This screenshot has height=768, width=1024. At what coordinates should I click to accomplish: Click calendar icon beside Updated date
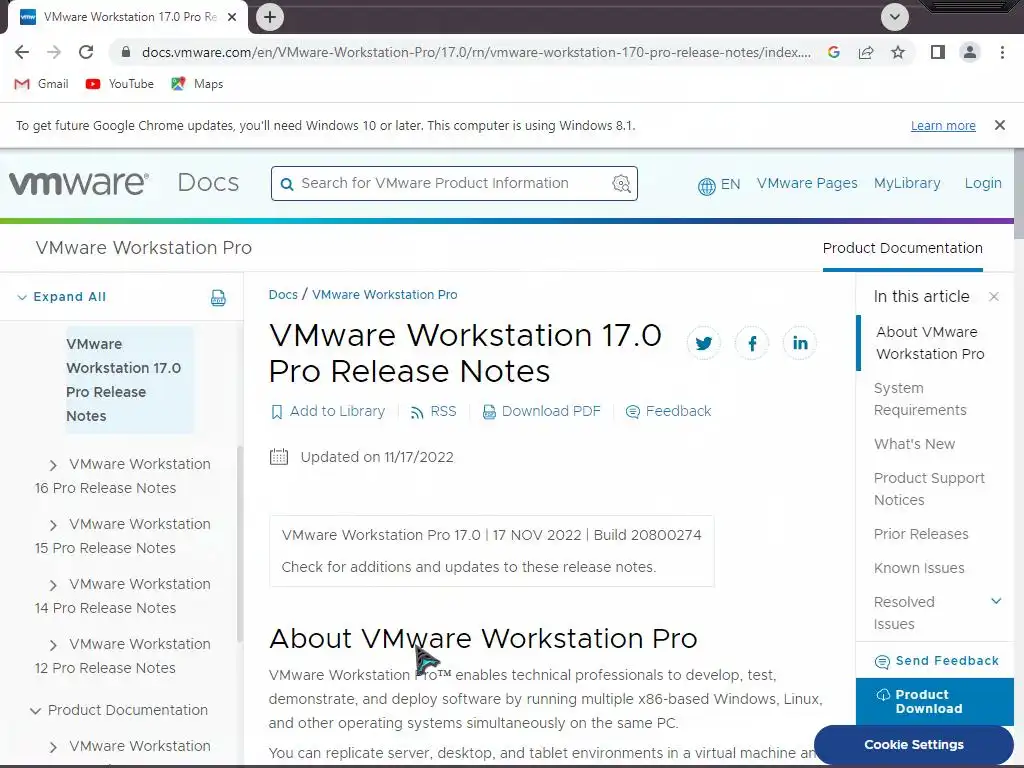pyautogui.click(x=279, y=456)
